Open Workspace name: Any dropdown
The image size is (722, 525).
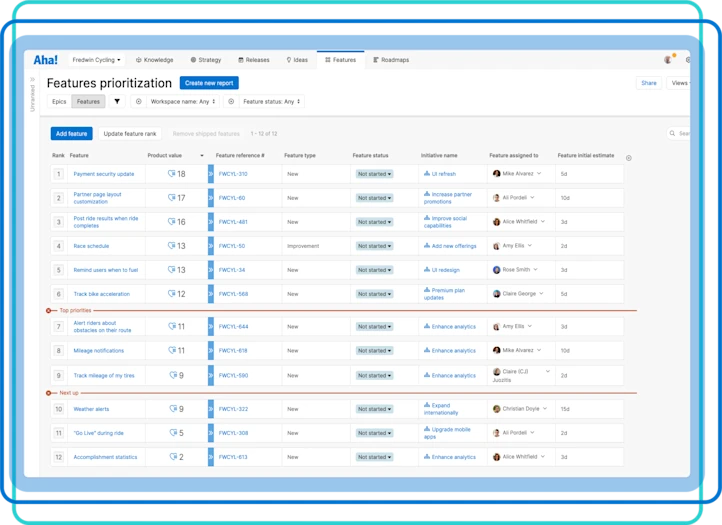pyautogui.click(x=183, y=101)
